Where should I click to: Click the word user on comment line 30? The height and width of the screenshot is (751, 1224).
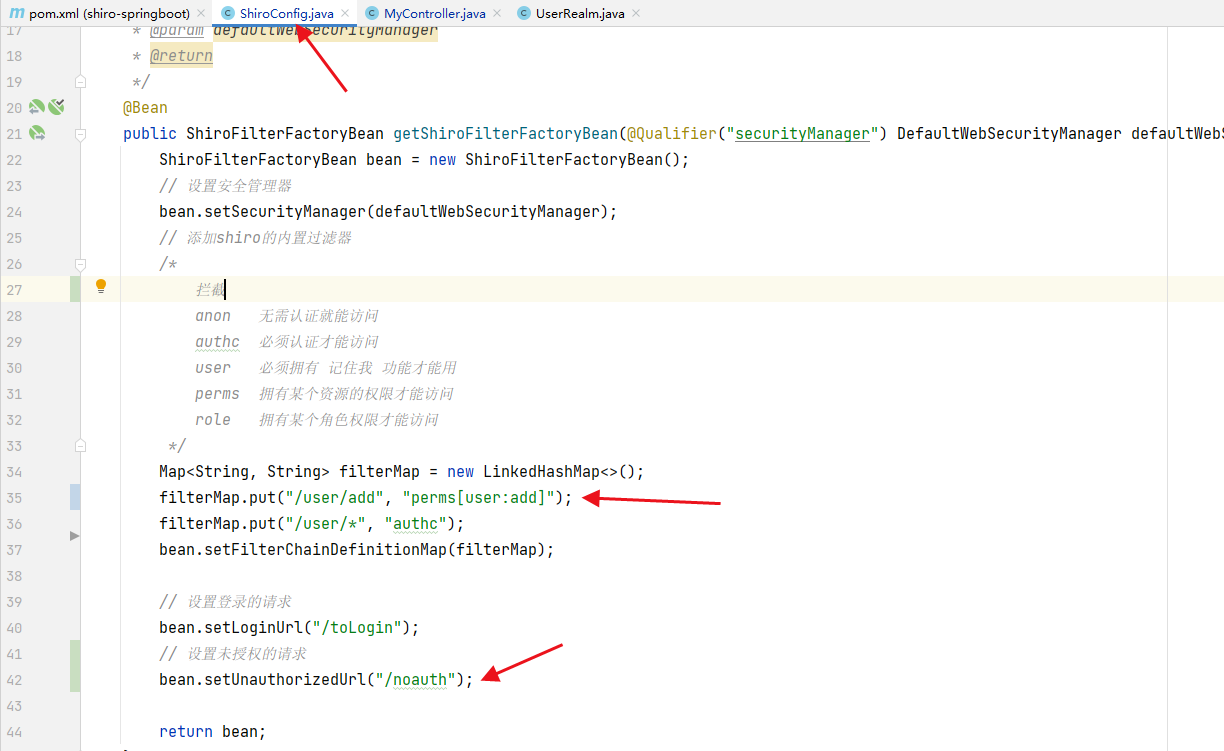pyautogui.click(x=213, y=368)
